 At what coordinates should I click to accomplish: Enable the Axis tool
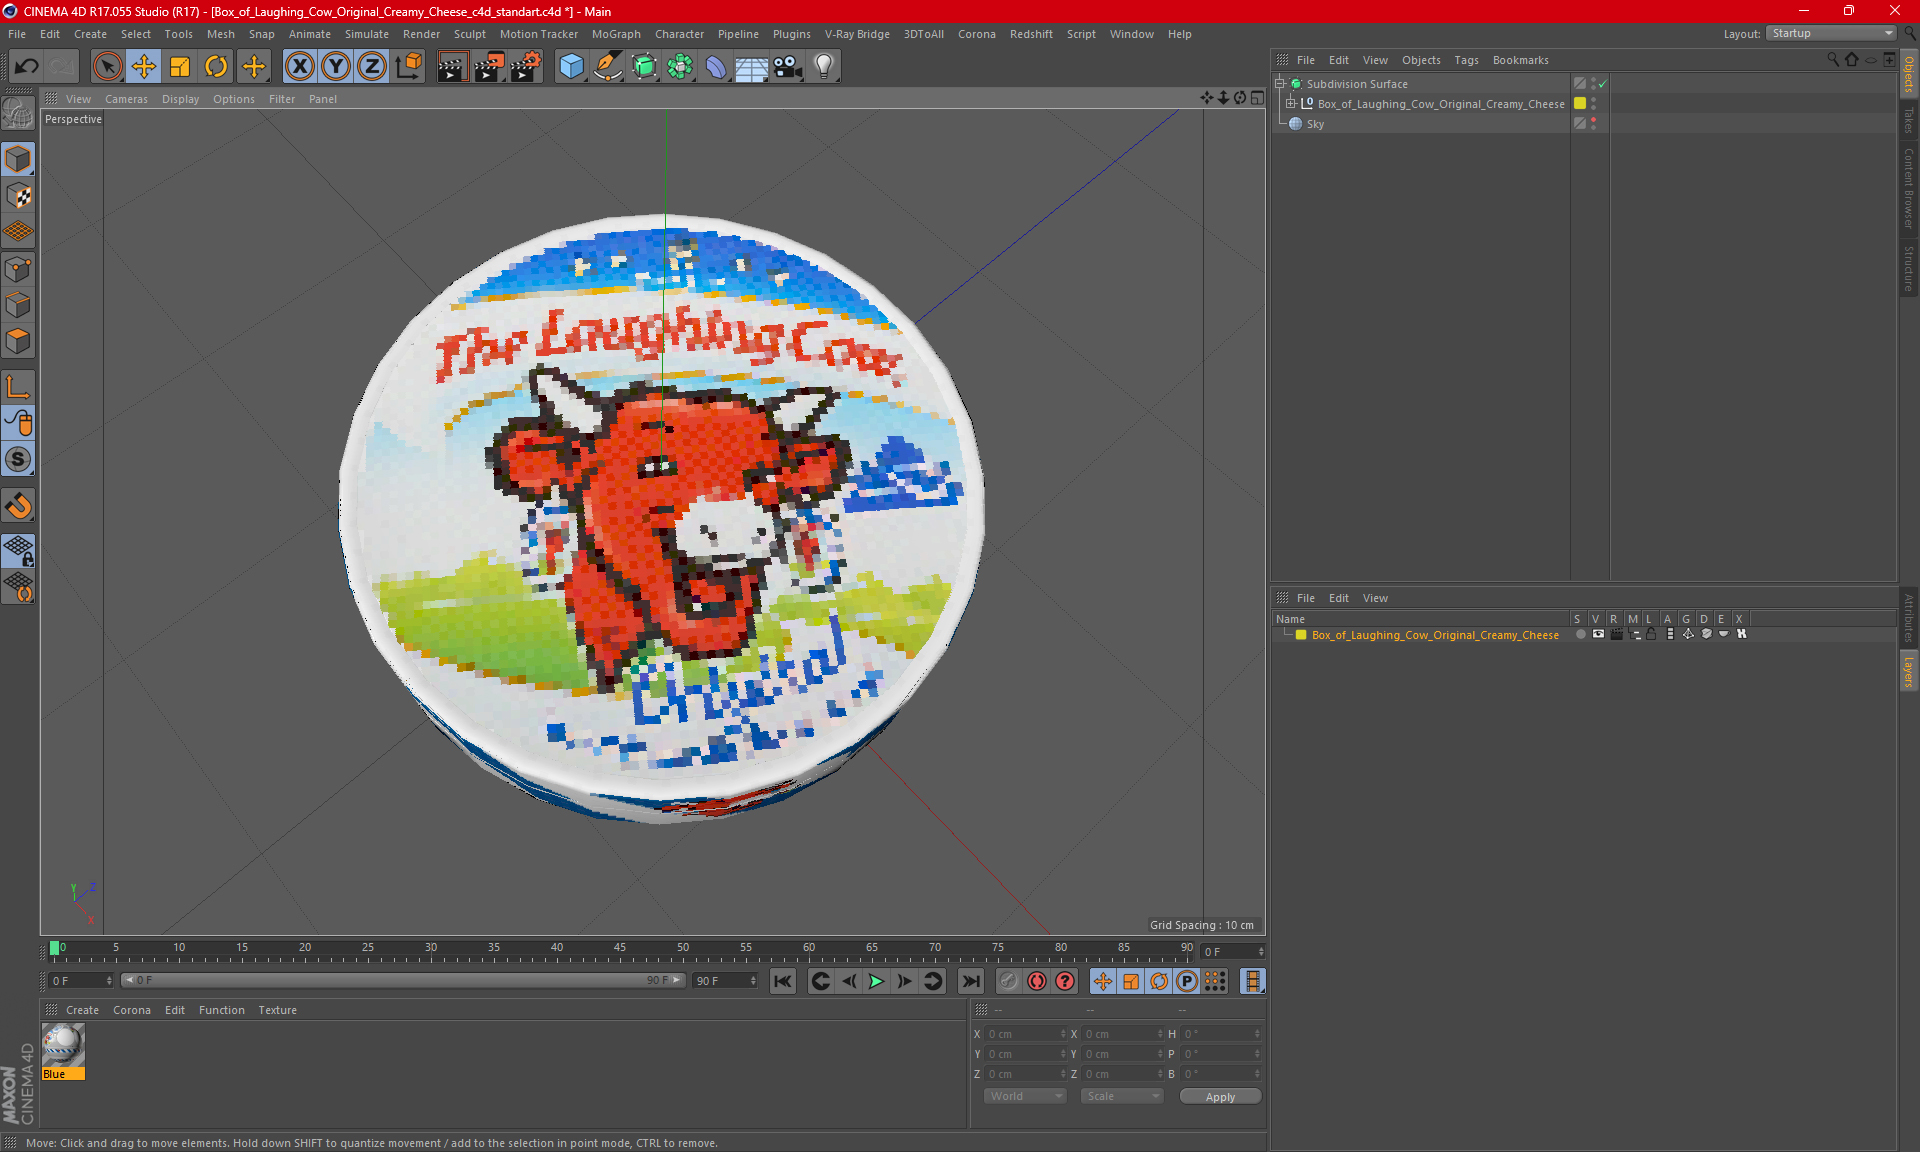click(18, 387)
